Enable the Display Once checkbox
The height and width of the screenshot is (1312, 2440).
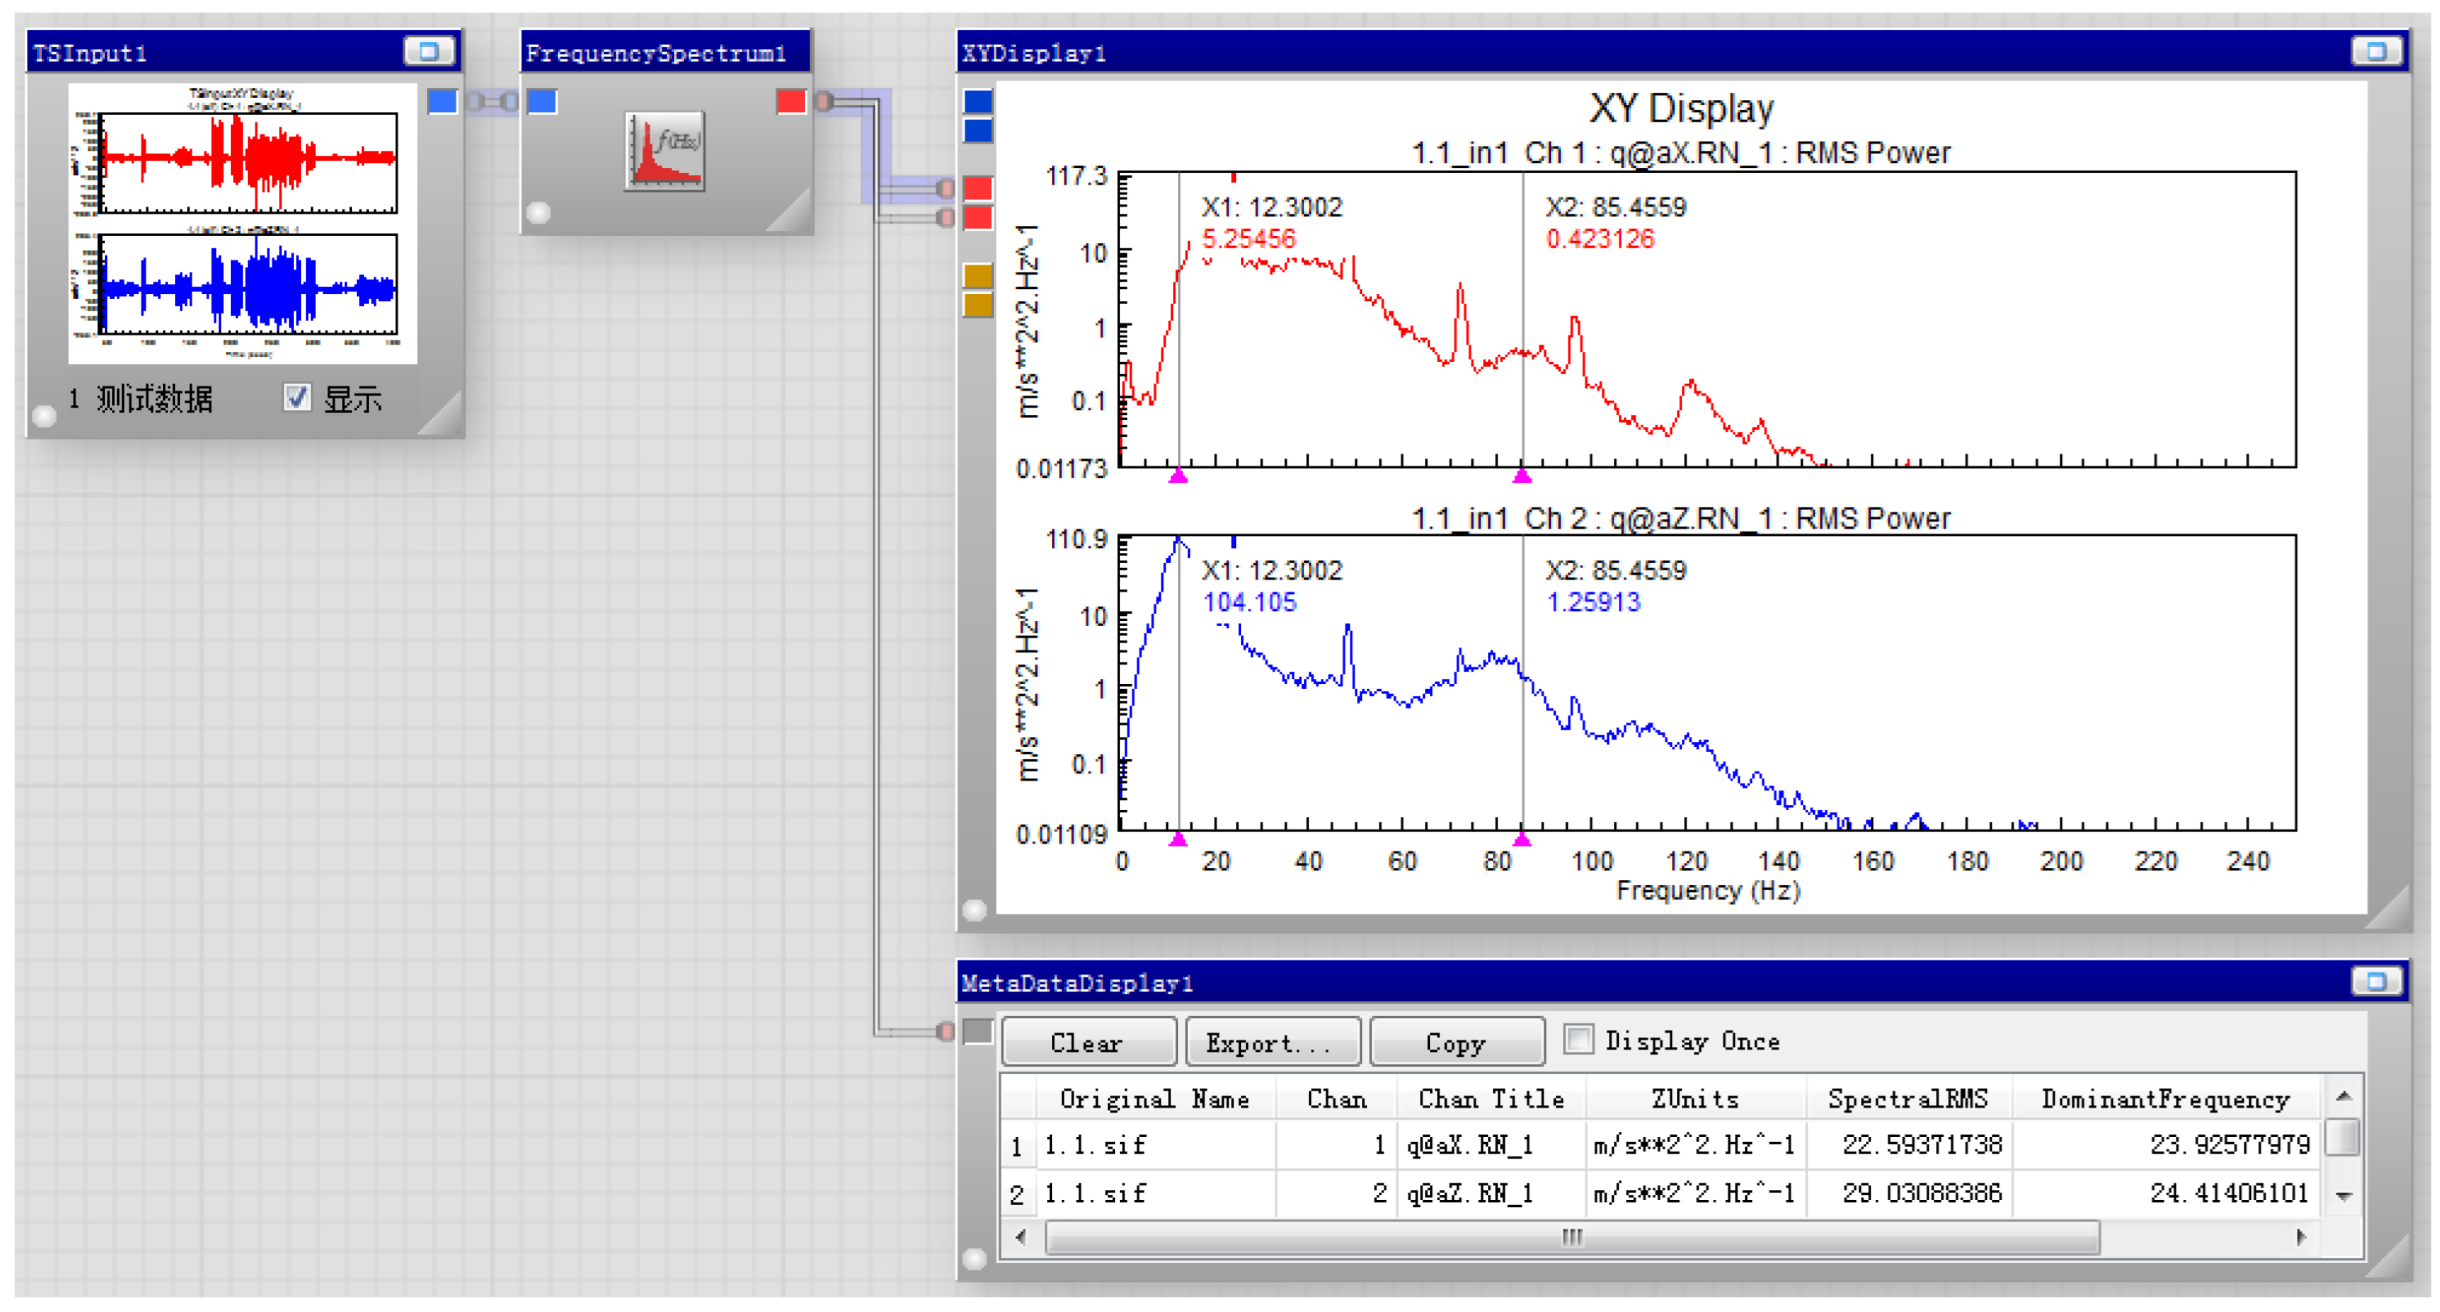point(1577,1039)
